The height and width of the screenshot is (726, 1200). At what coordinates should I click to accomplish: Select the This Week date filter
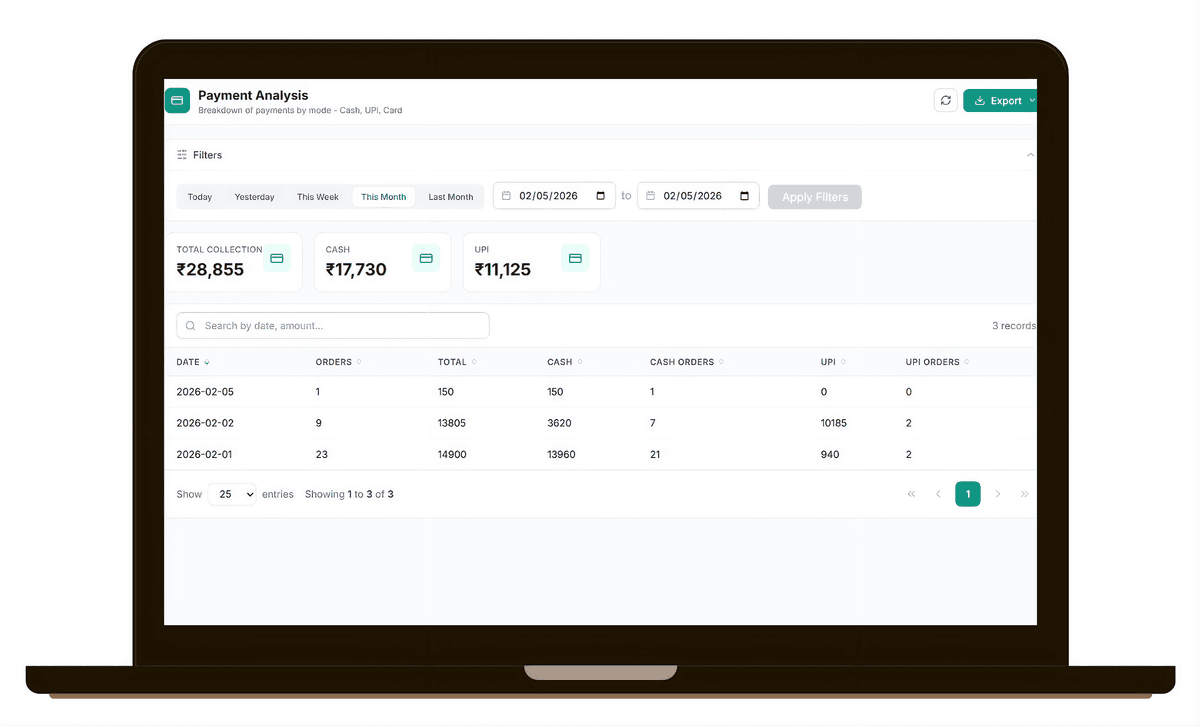pyautogui.click(x=317, y=196)
